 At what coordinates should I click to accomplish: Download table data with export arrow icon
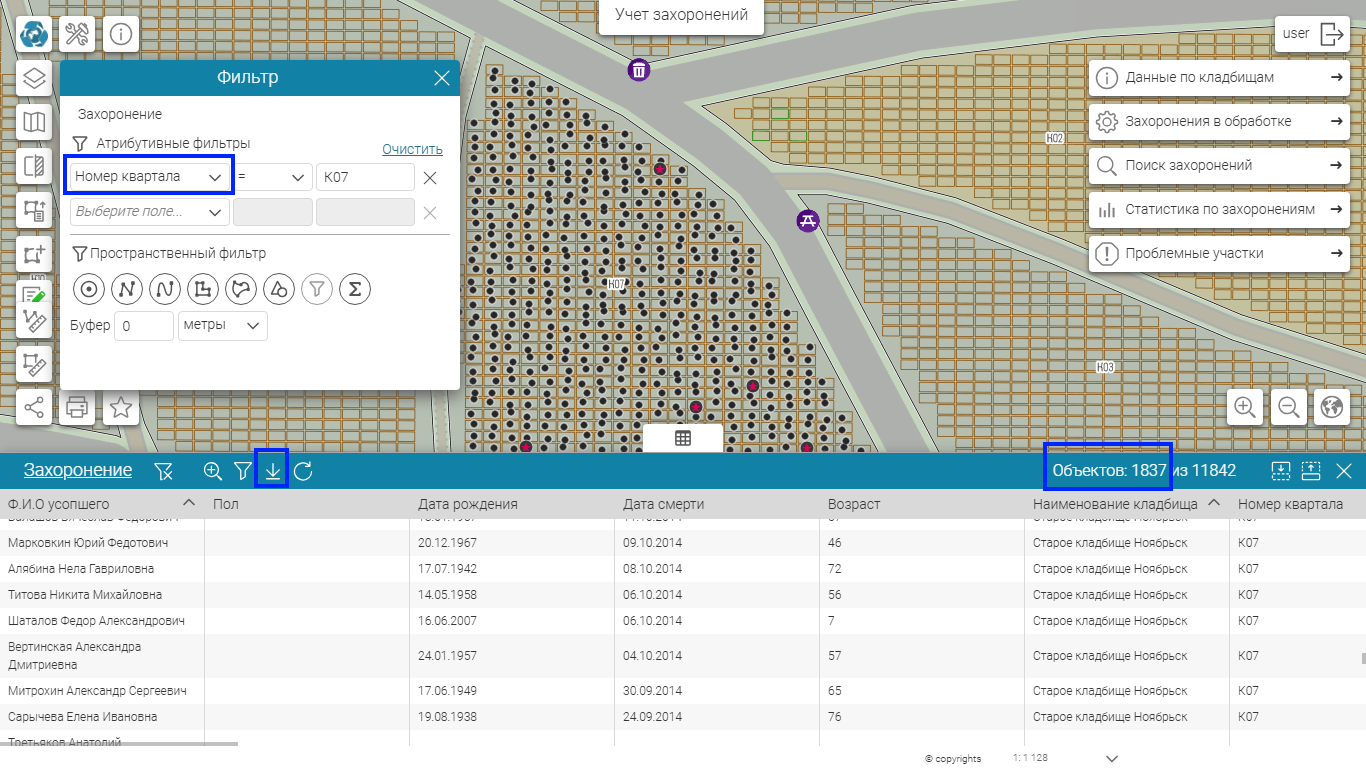click(272, 471)
